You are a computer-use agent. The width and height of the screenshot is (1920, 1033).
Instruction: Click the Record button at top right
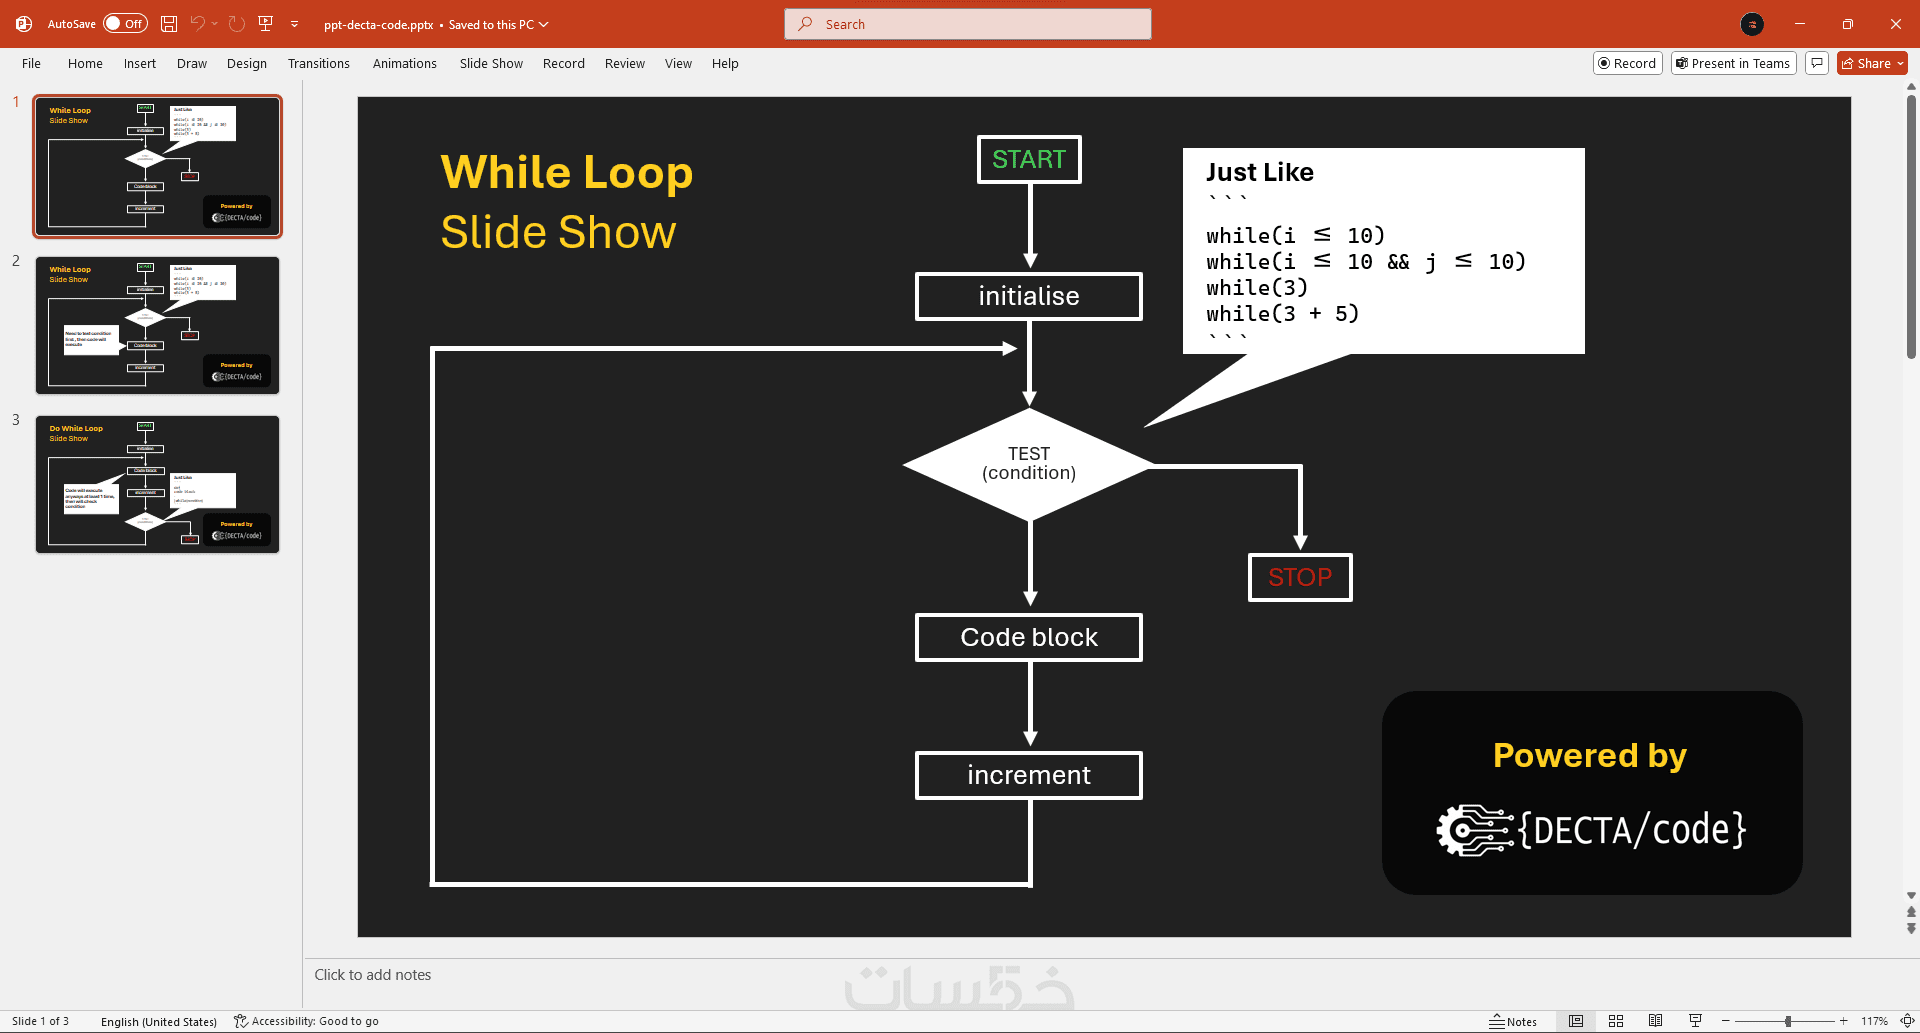click(1628, 63)
